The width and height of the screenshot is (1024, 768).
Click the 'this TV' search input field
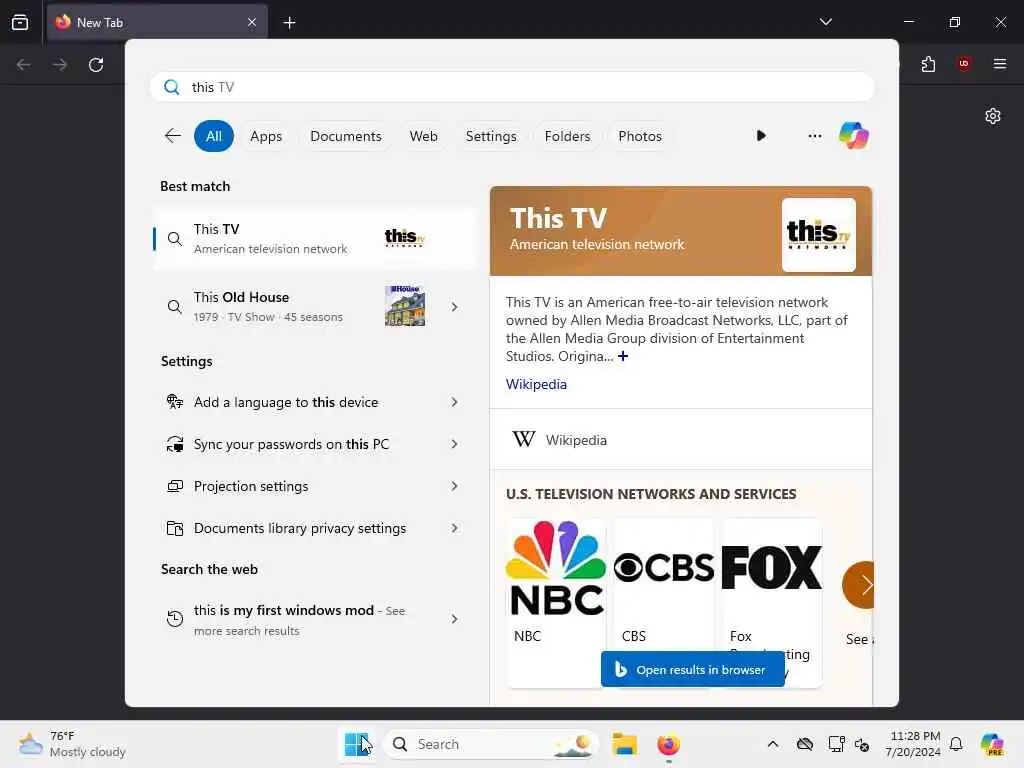coord(512,87)
